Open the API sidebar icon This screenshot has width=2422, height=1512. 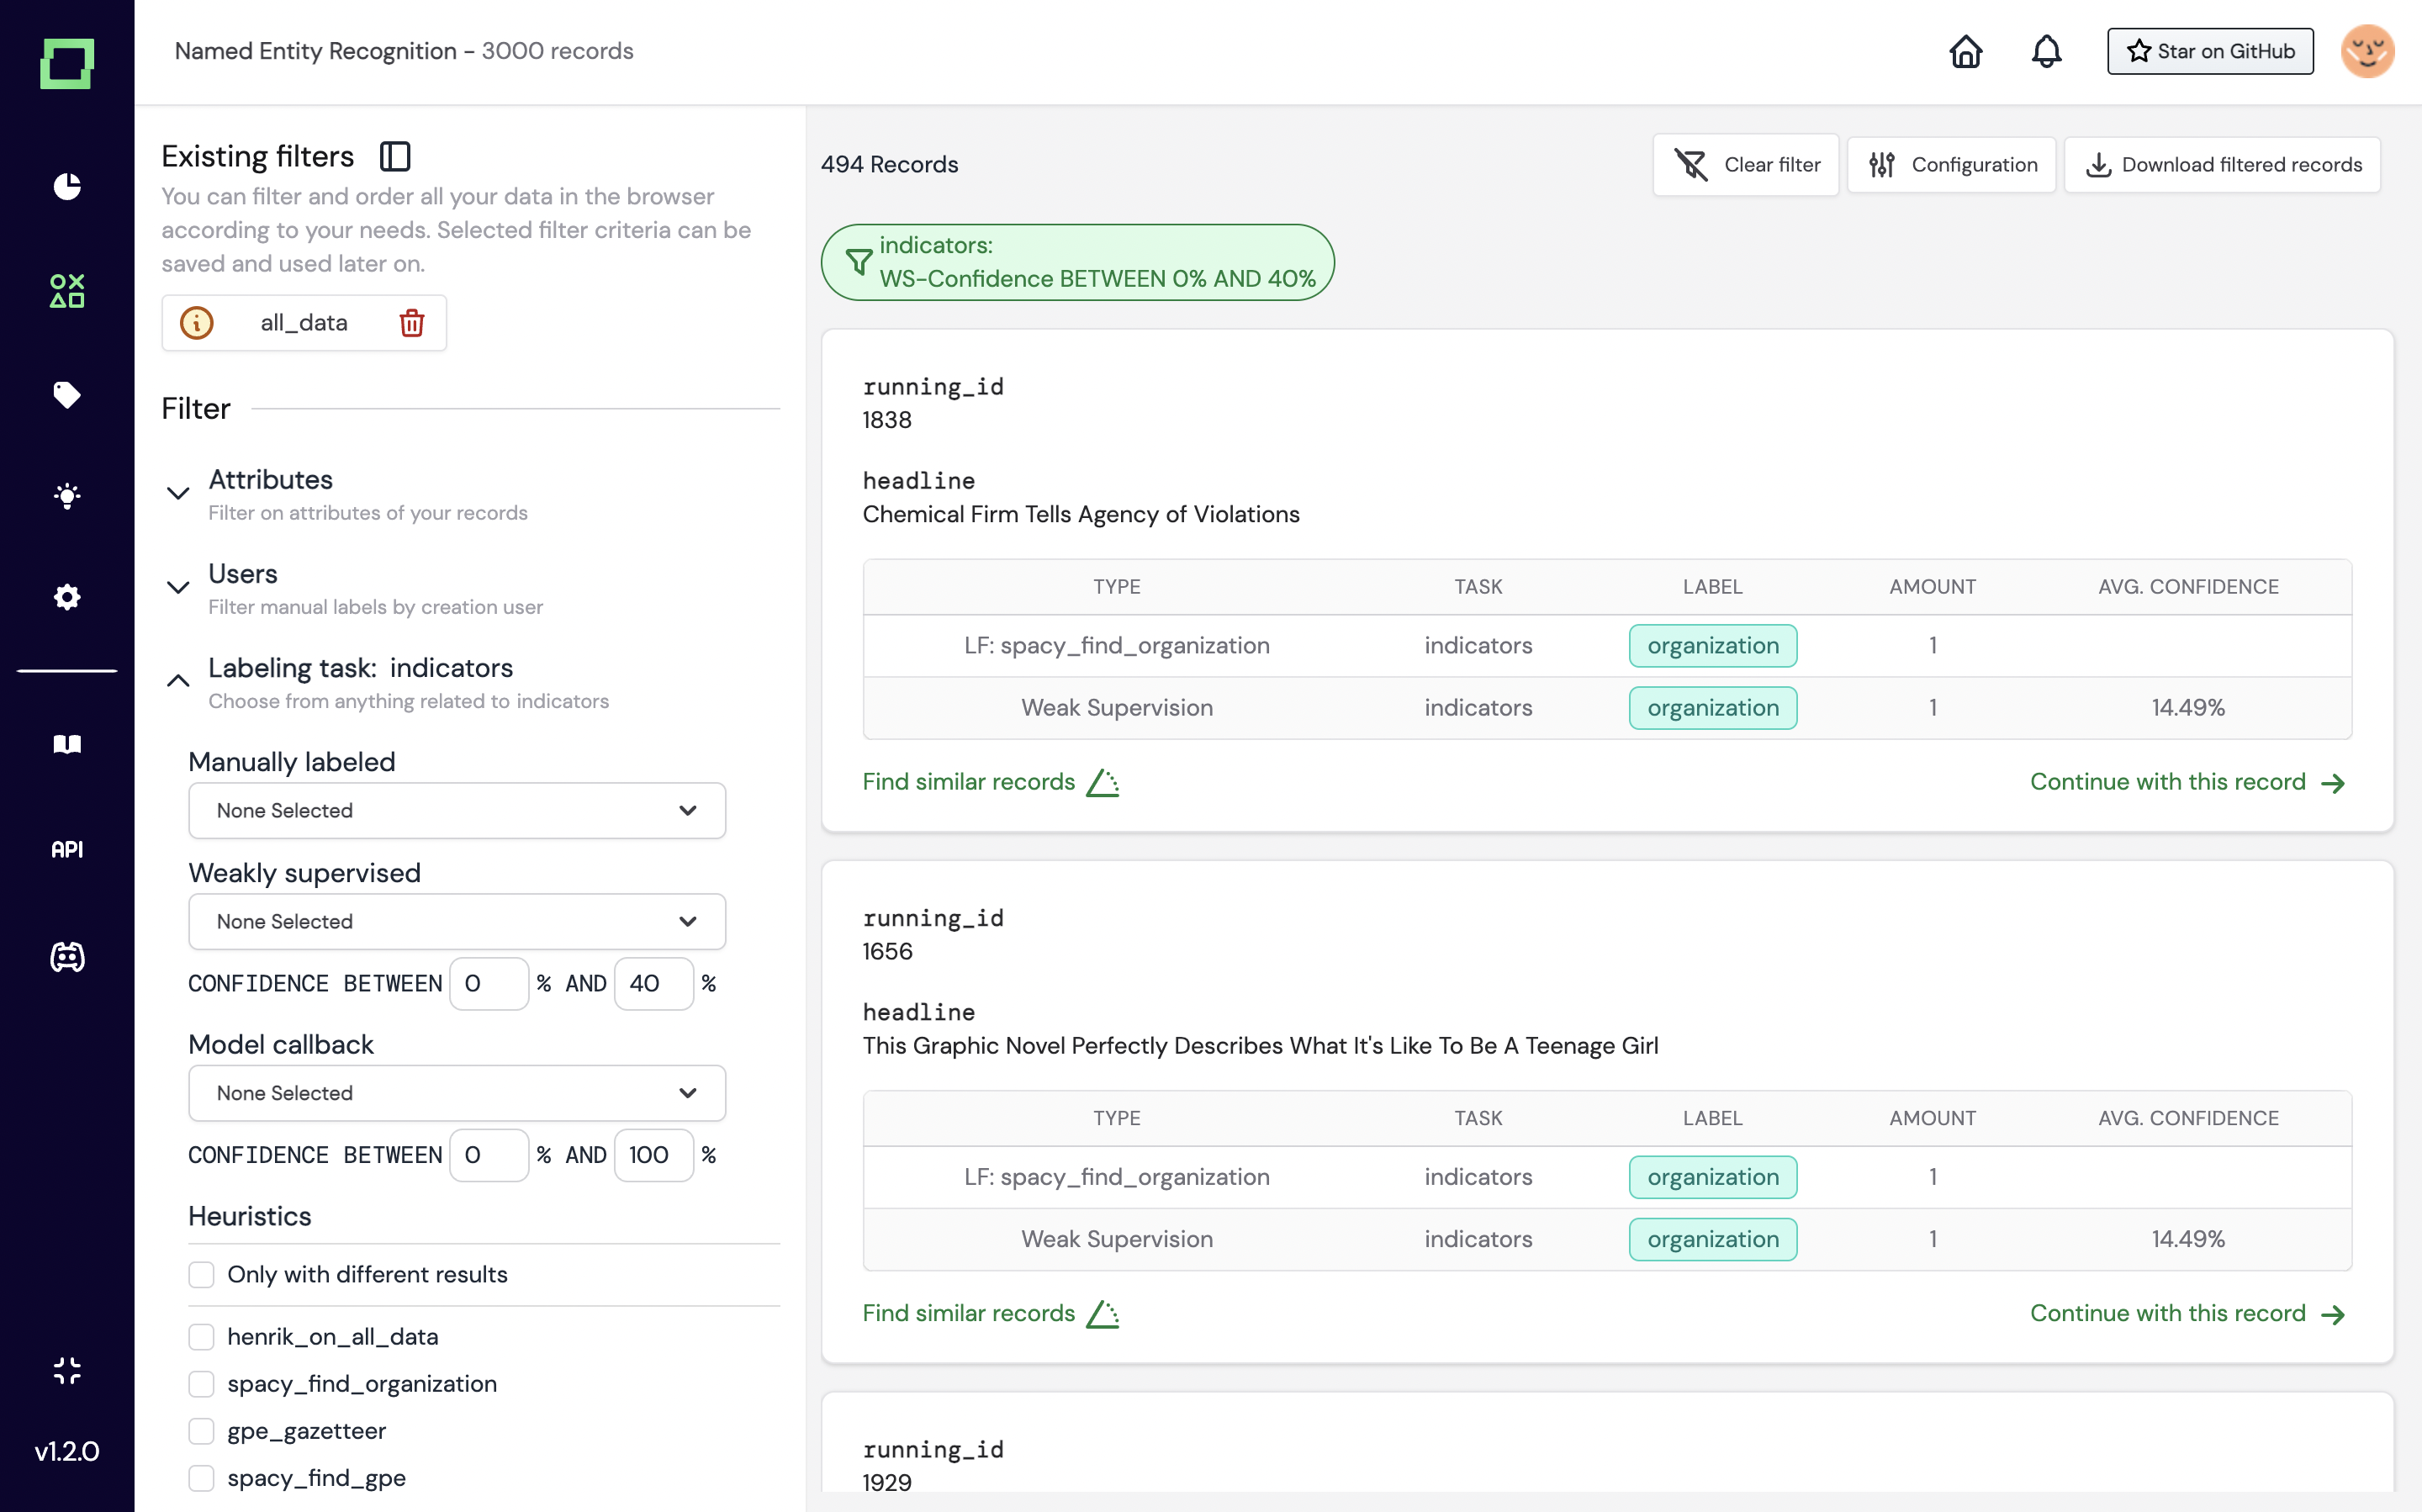(x=67, y=849)
